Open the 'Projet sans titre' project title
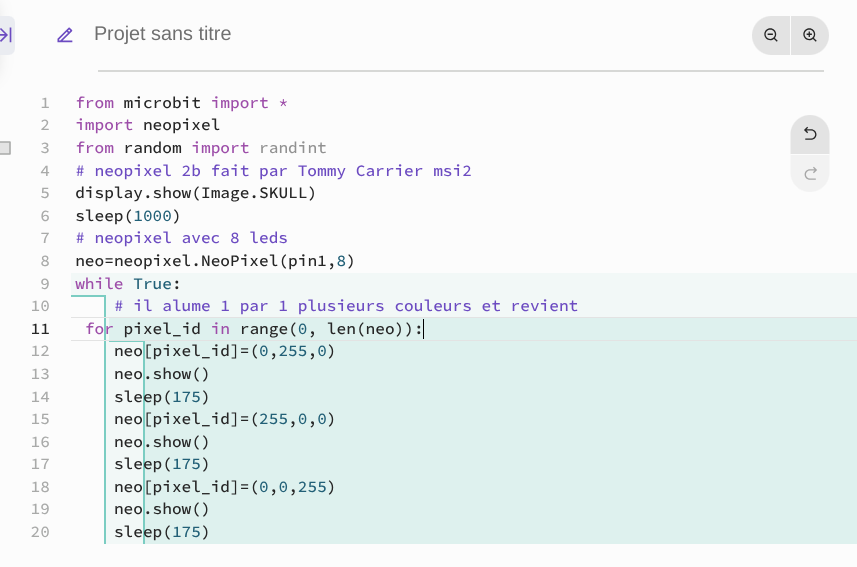 pos(162,34)
